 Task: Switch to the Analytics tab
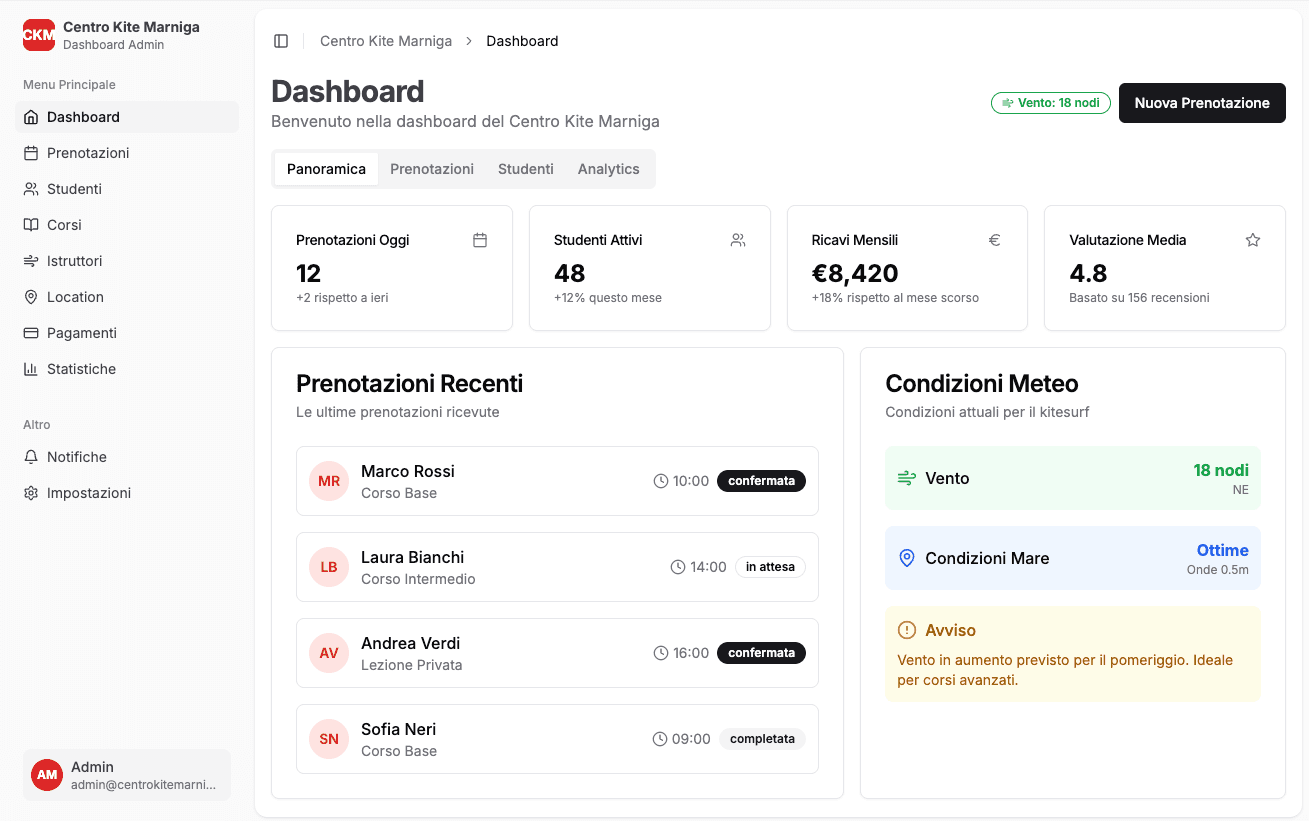coord(608,169)
